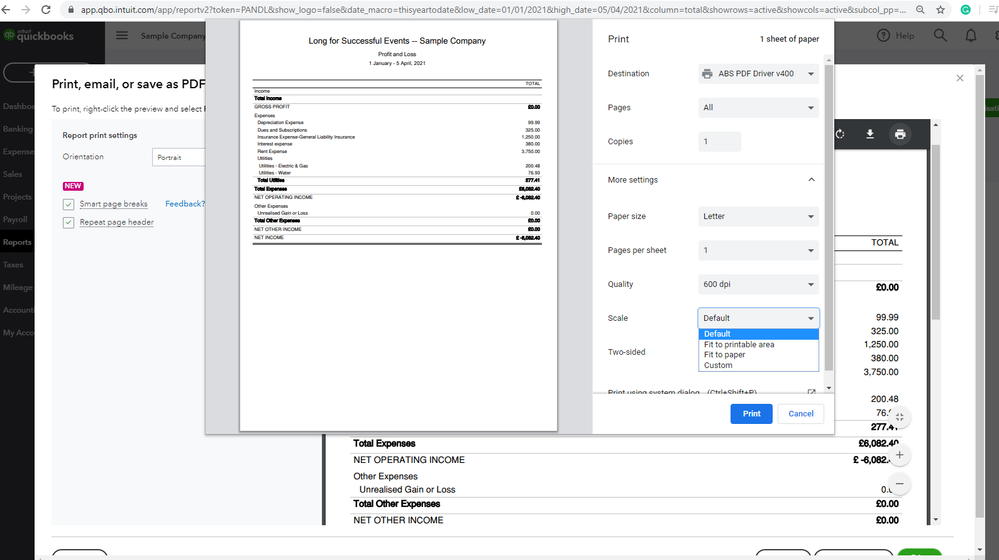Click the print preview page thumbnail

[398, 225]
